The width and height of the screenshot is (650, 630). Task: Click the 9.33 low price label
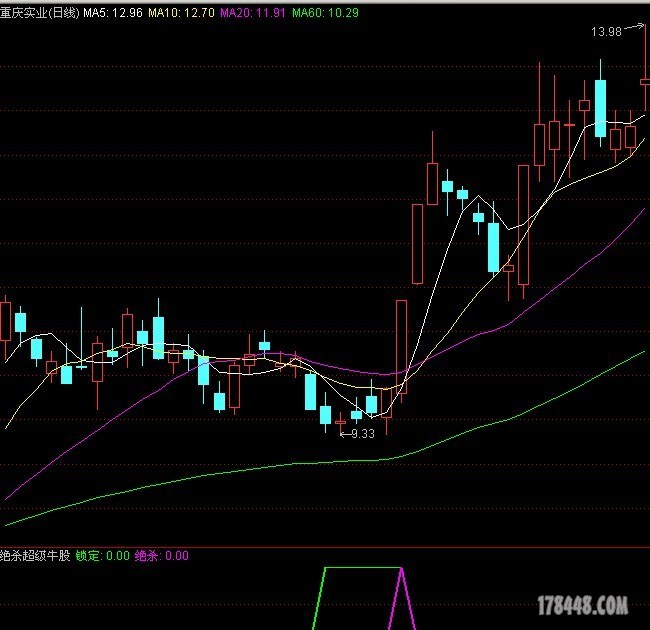click(x=363, y=434)
